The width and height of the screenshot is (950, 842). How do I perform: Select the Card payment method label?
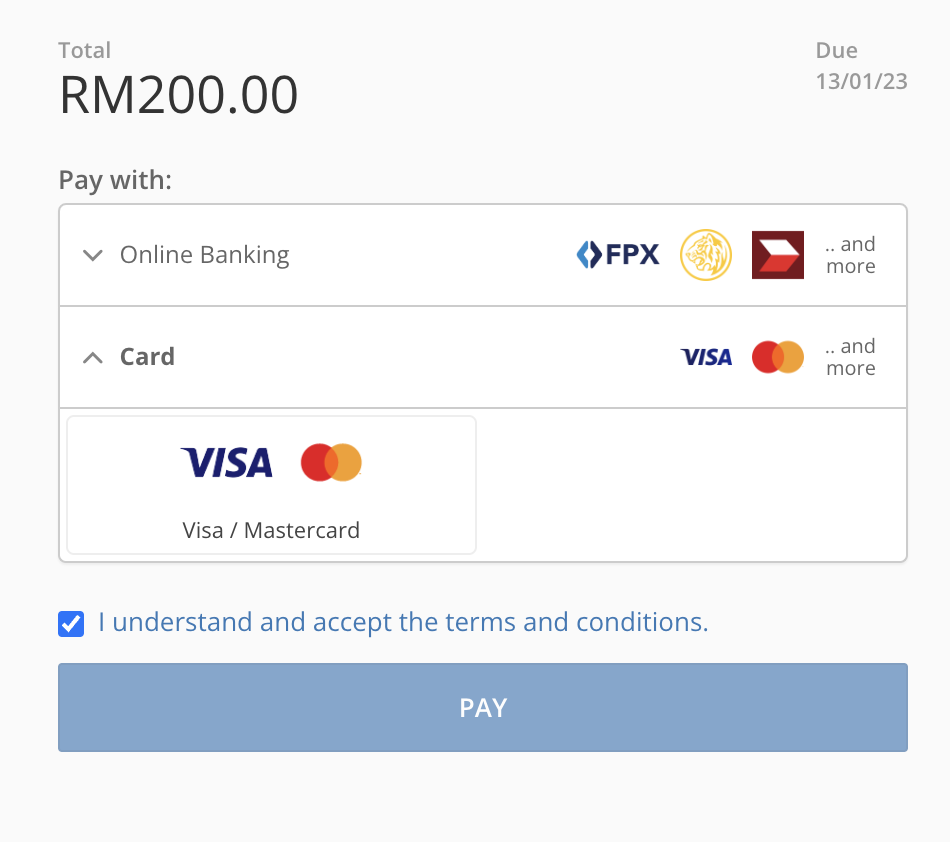coord(147,357)
